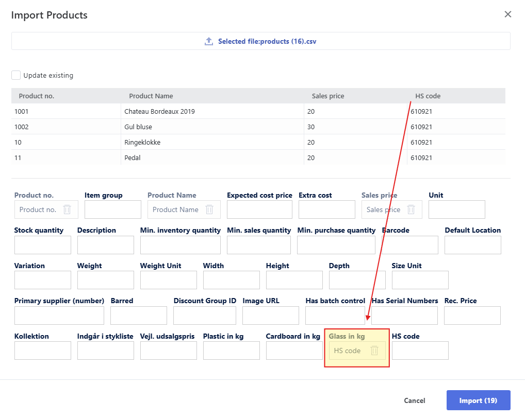Focus the Expected cost price field
The image size is (525, 420).
(x=259, y=210)
